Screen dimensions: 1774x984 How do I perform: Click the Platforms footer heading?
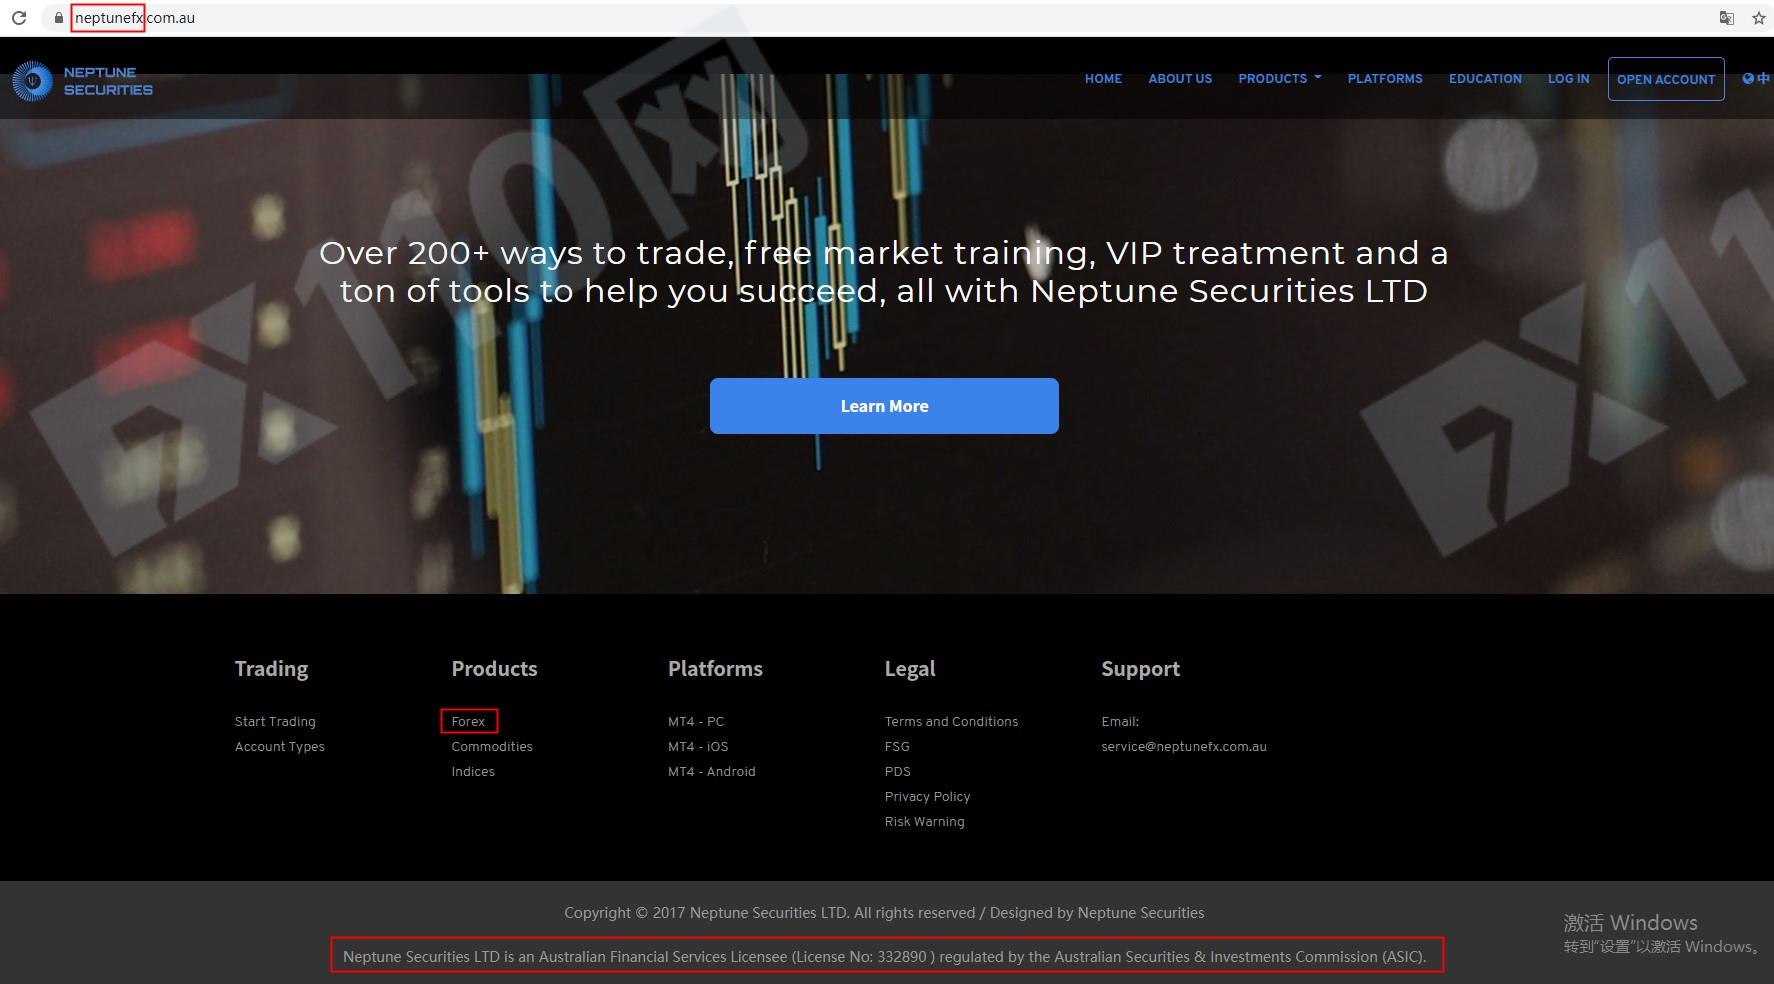[x=715, y=668]
